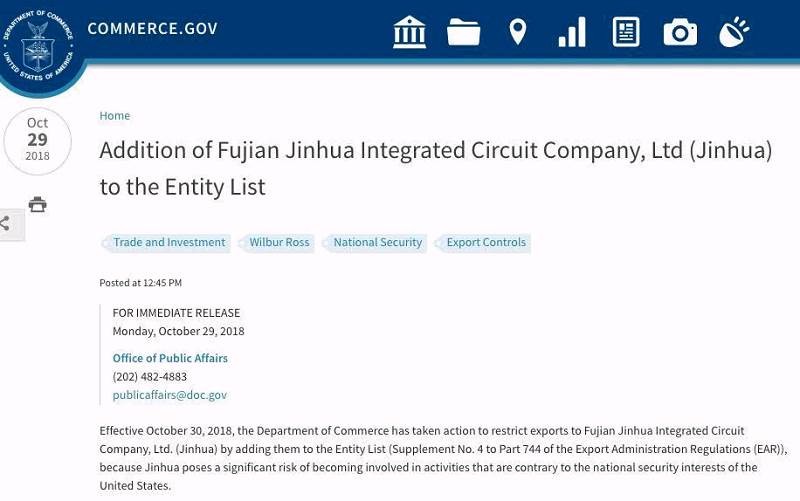Go to the Home breadcrumb link
800x501 pixels.
tap(114, 116)
